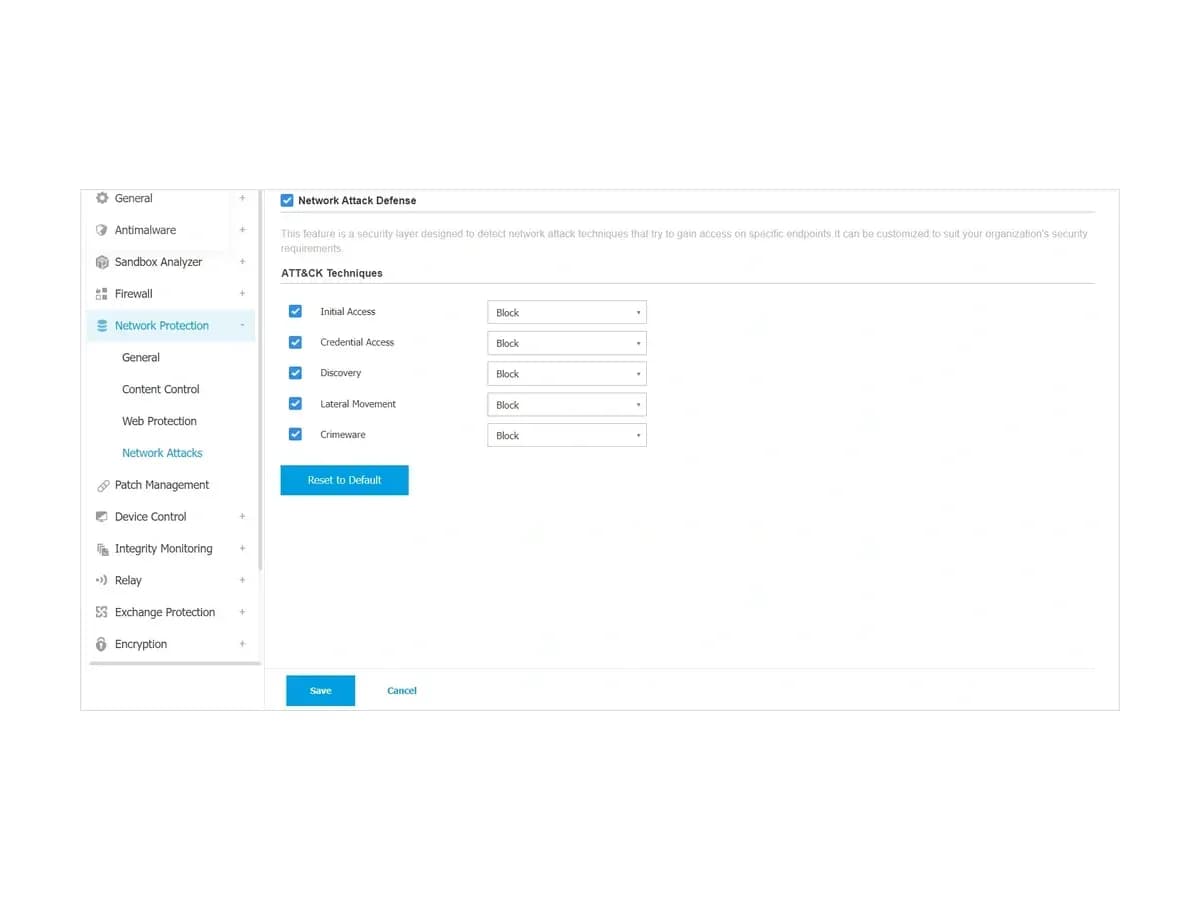Uncheck the Credential Access checkbox
Screen dimensions: 1200x900
295,342
